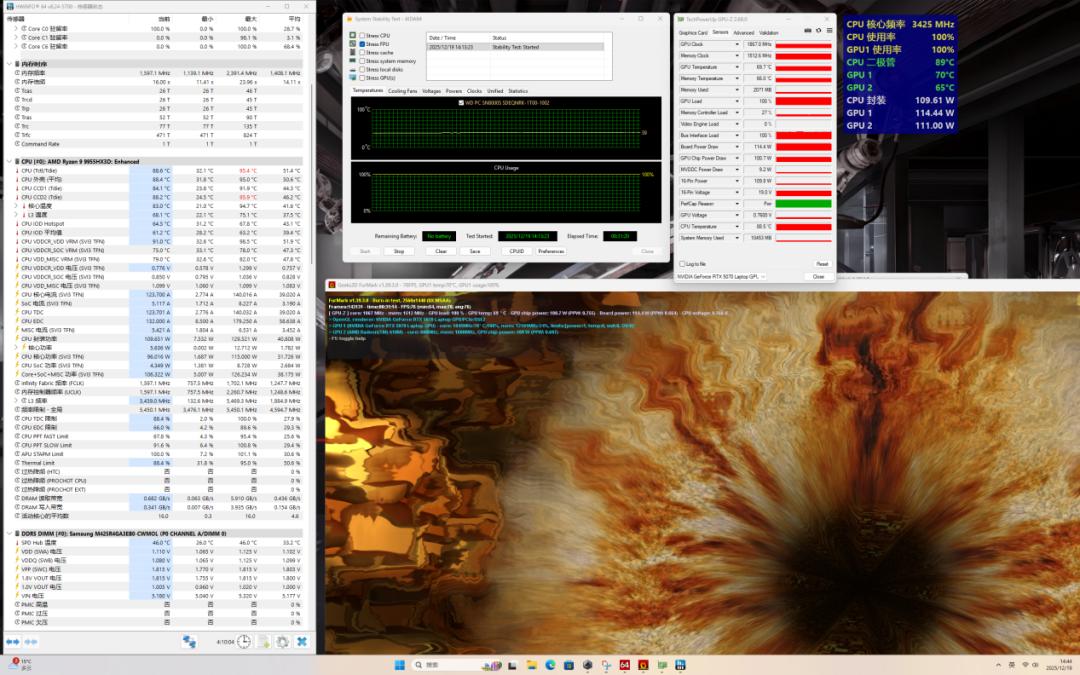Click the blue X close-sensors icon in HWiNFO
The width and height of the screenshot is (1080, 675).
coord(301,642)
